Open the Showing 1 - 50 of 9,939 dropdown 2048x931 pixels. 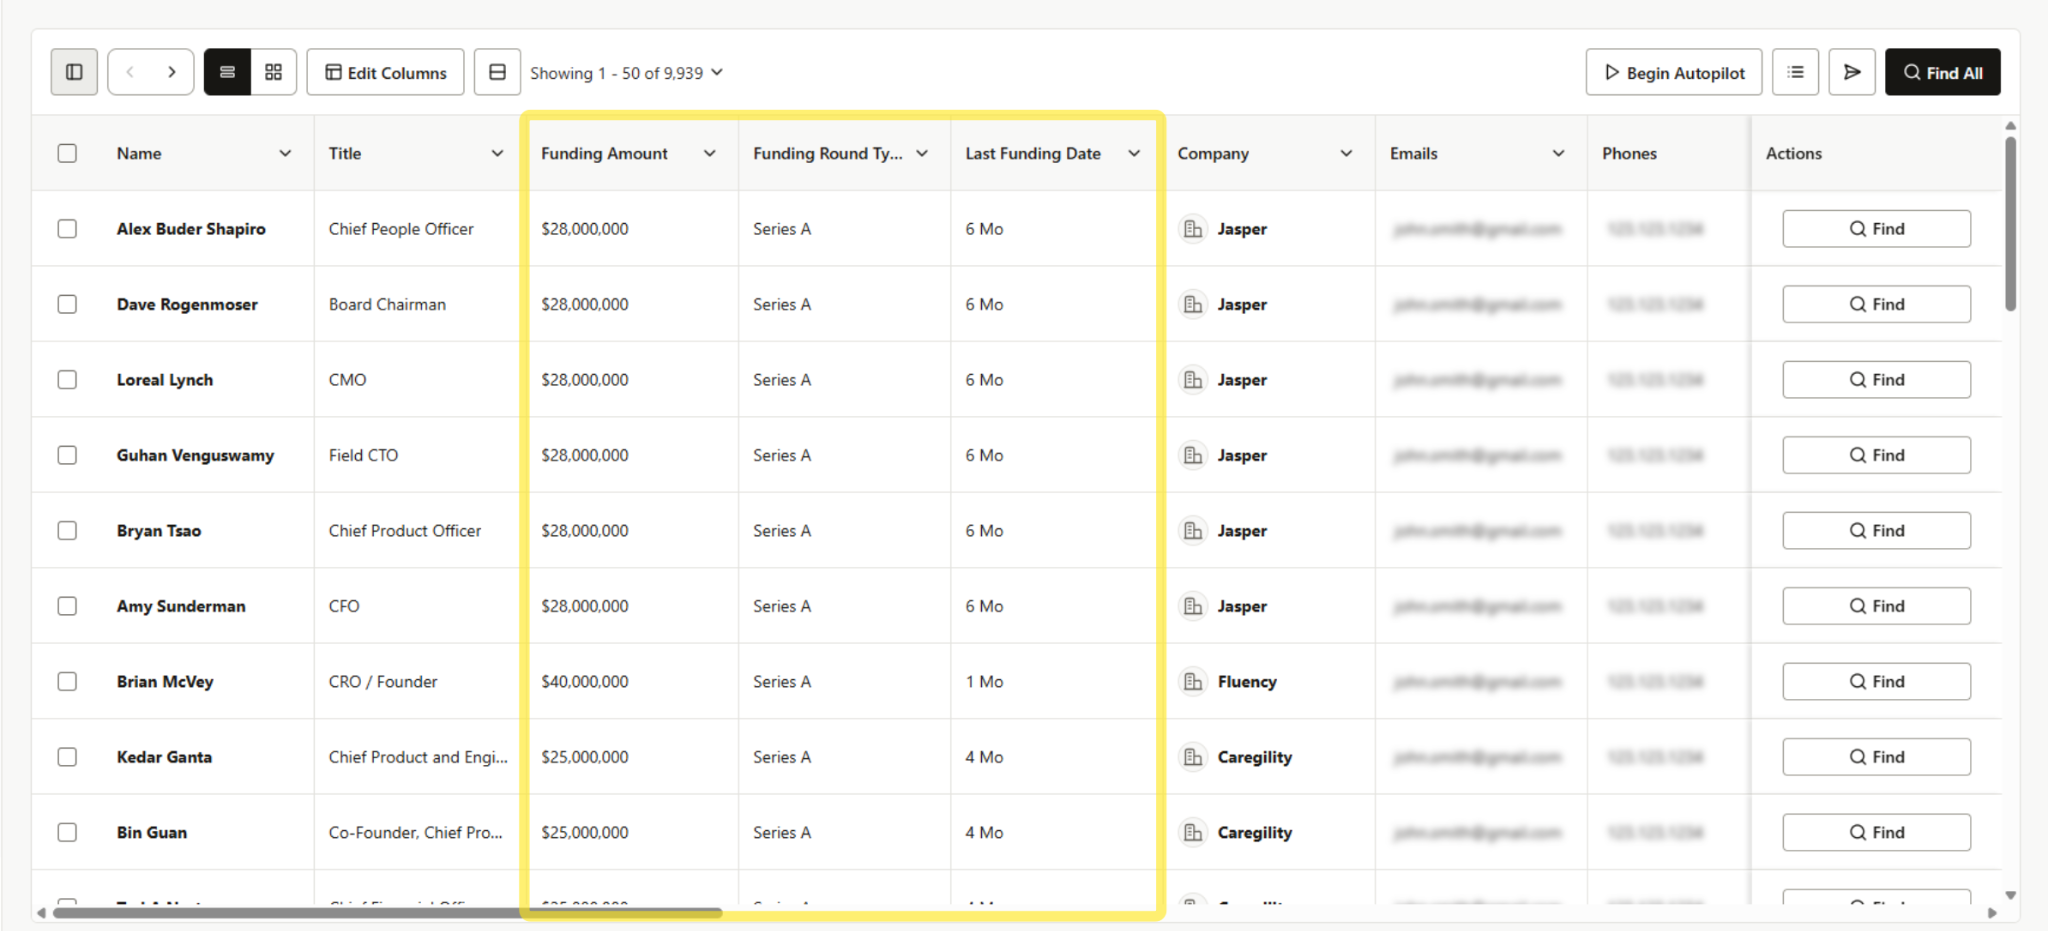point(626,73)
